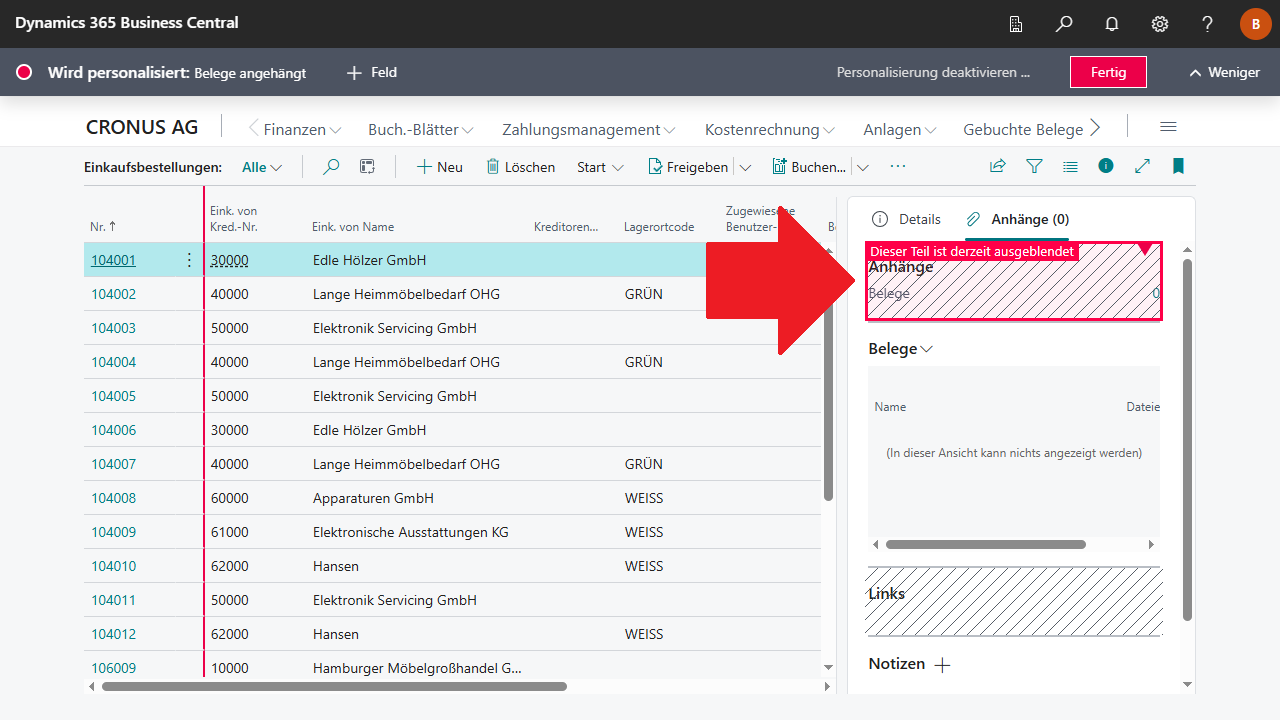Click the expand page arrows icon
This screenshot has width=1280, height=720.
[x=1142, y=167]
